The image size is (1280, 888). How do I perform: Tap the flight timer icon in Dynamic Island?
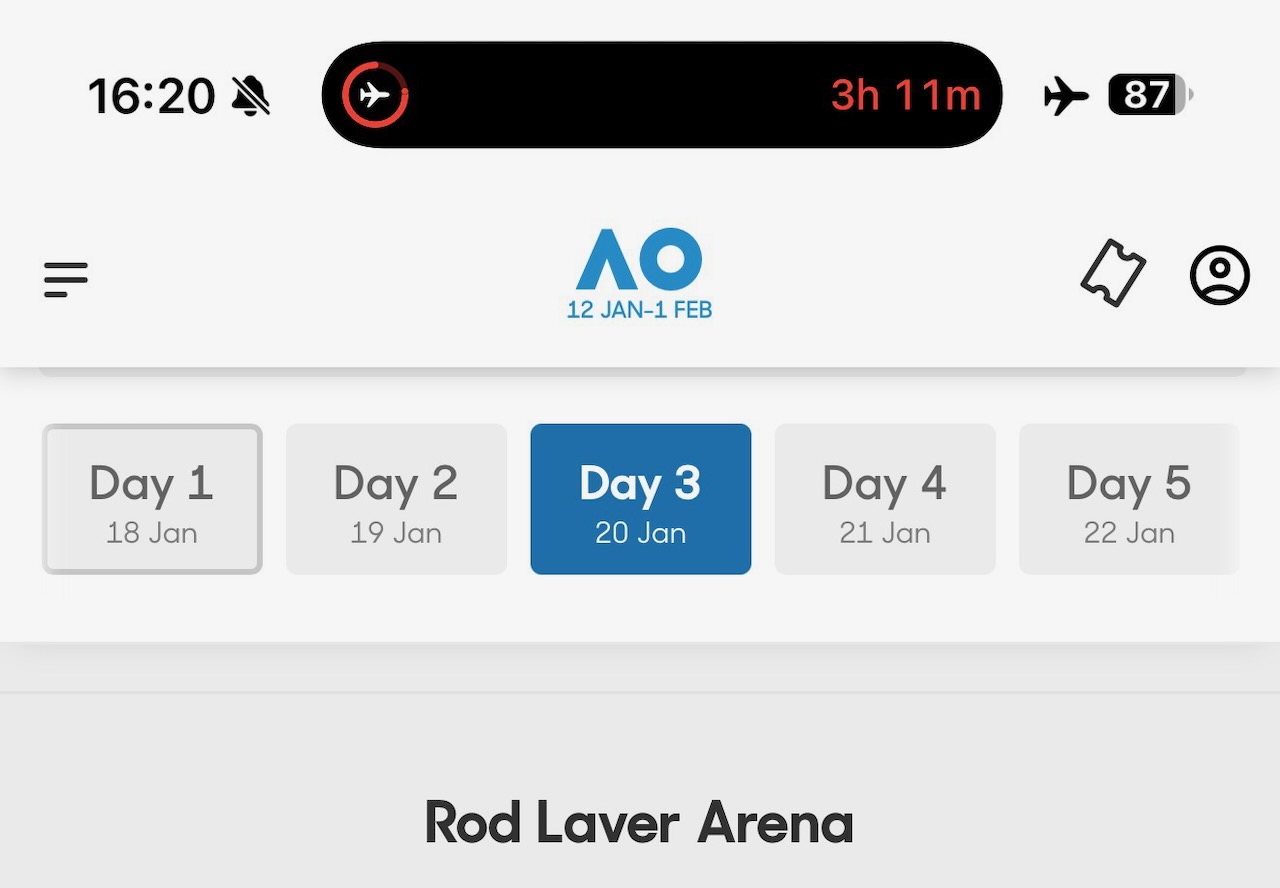pyautogui.click(x=375, y=96)
